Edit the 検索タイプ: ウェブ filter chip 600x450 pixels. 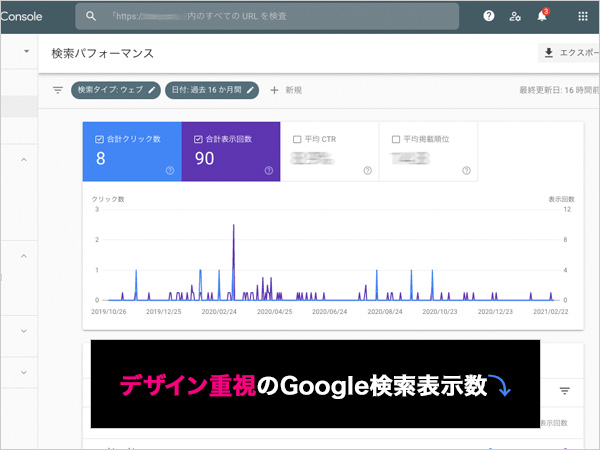point(116,90)
